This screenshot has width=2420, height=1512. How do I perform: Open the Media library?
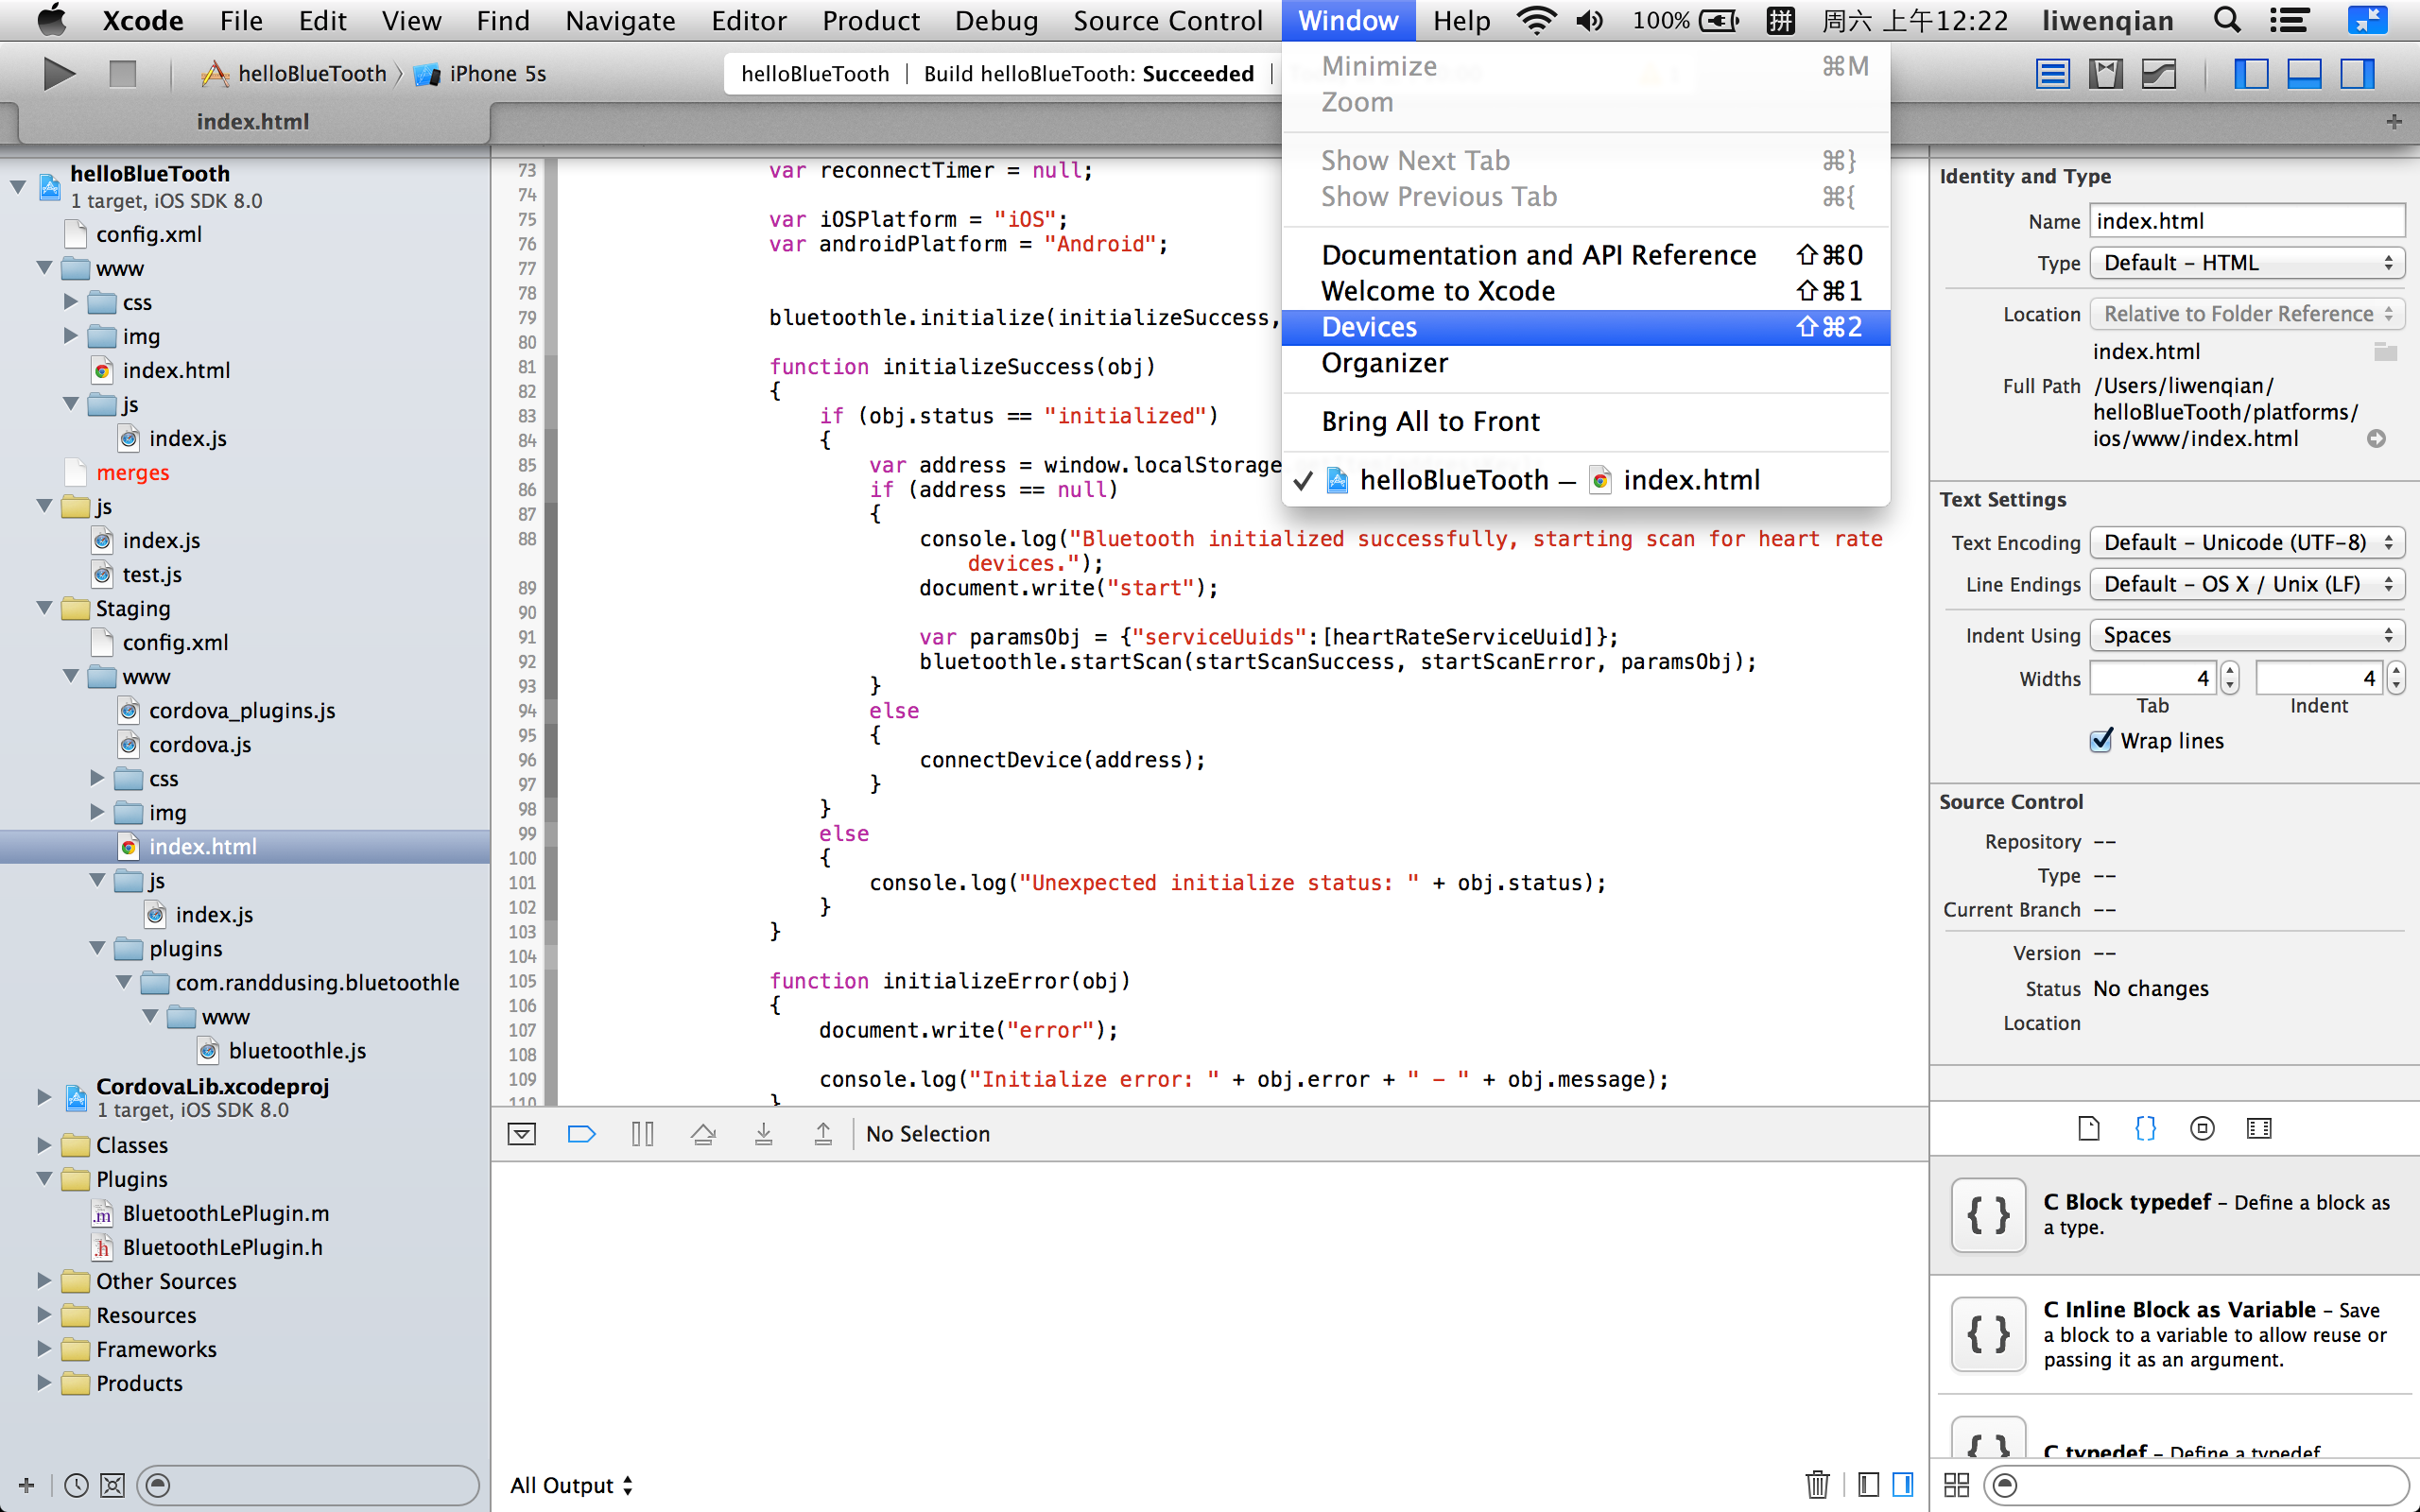2259,1128
